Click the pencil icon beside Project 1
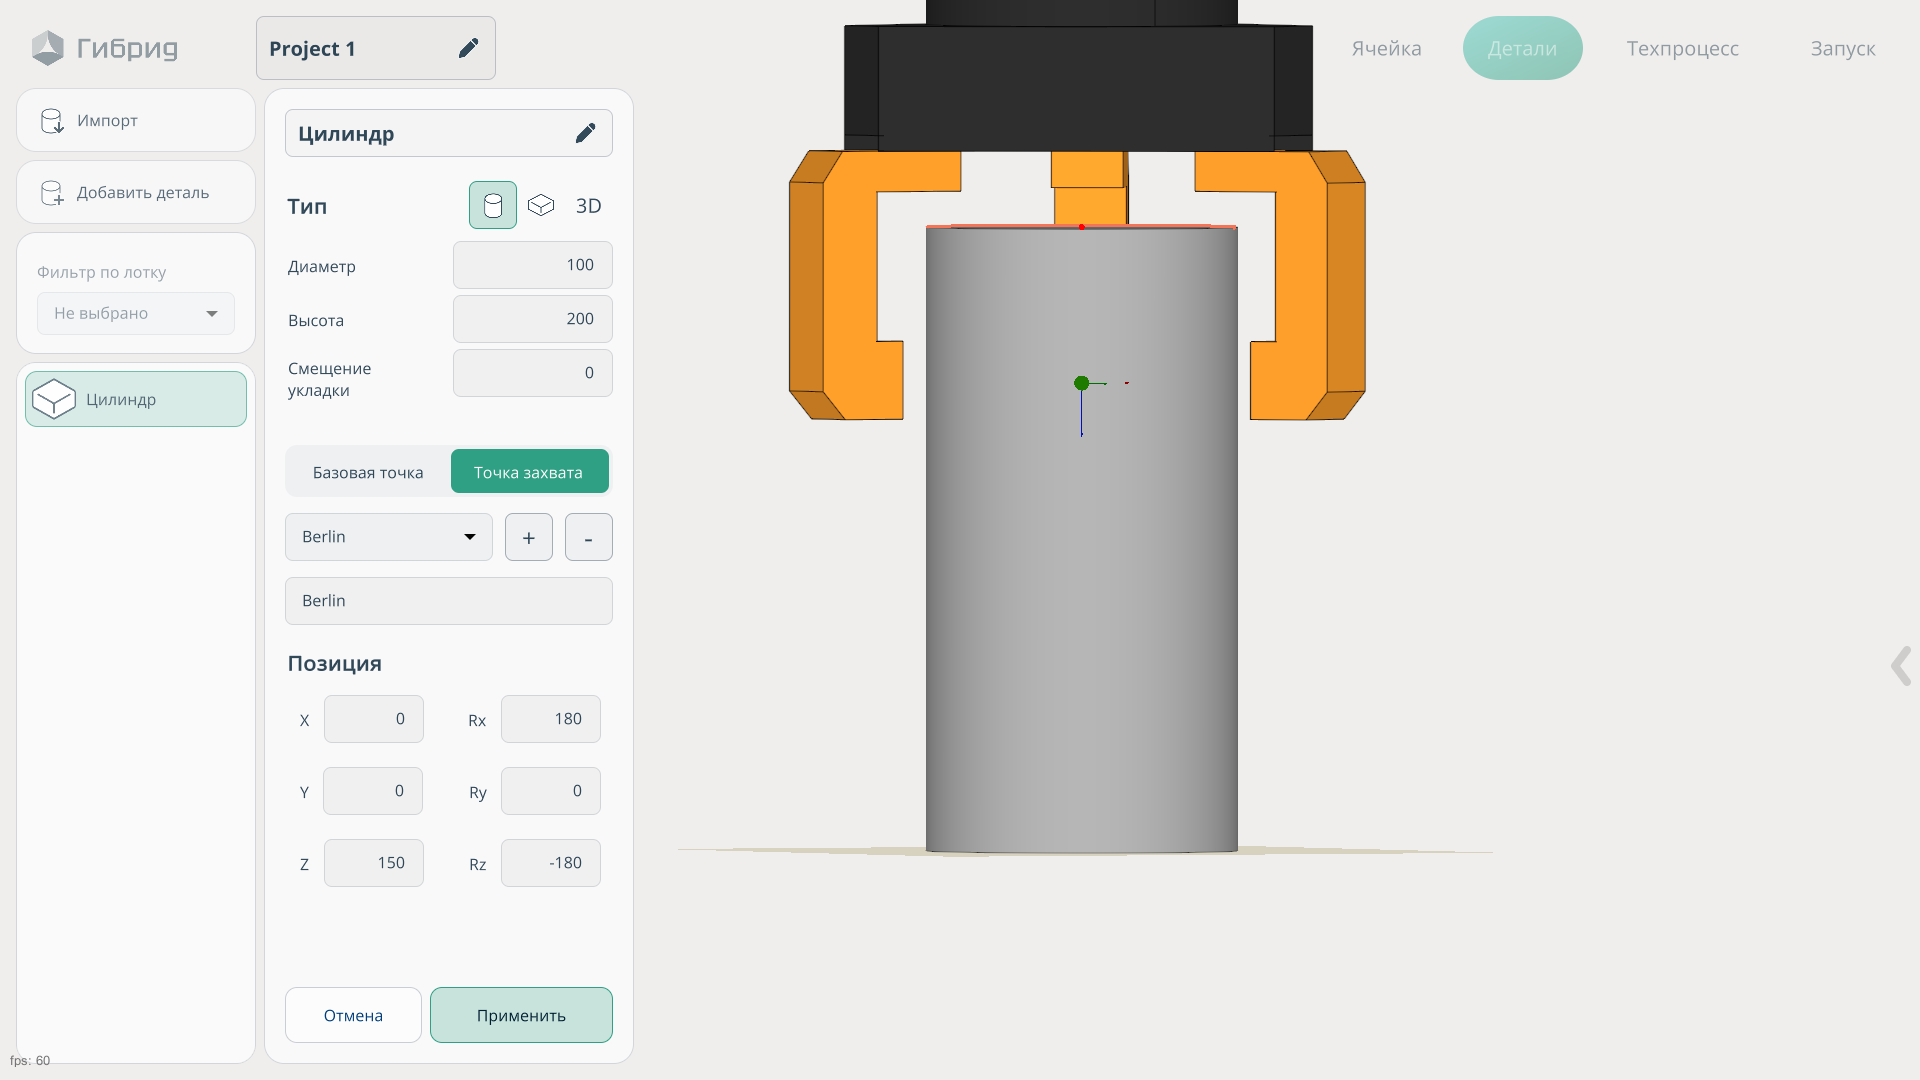This screenshot has width=1920, height=1080. pos(468,48)
